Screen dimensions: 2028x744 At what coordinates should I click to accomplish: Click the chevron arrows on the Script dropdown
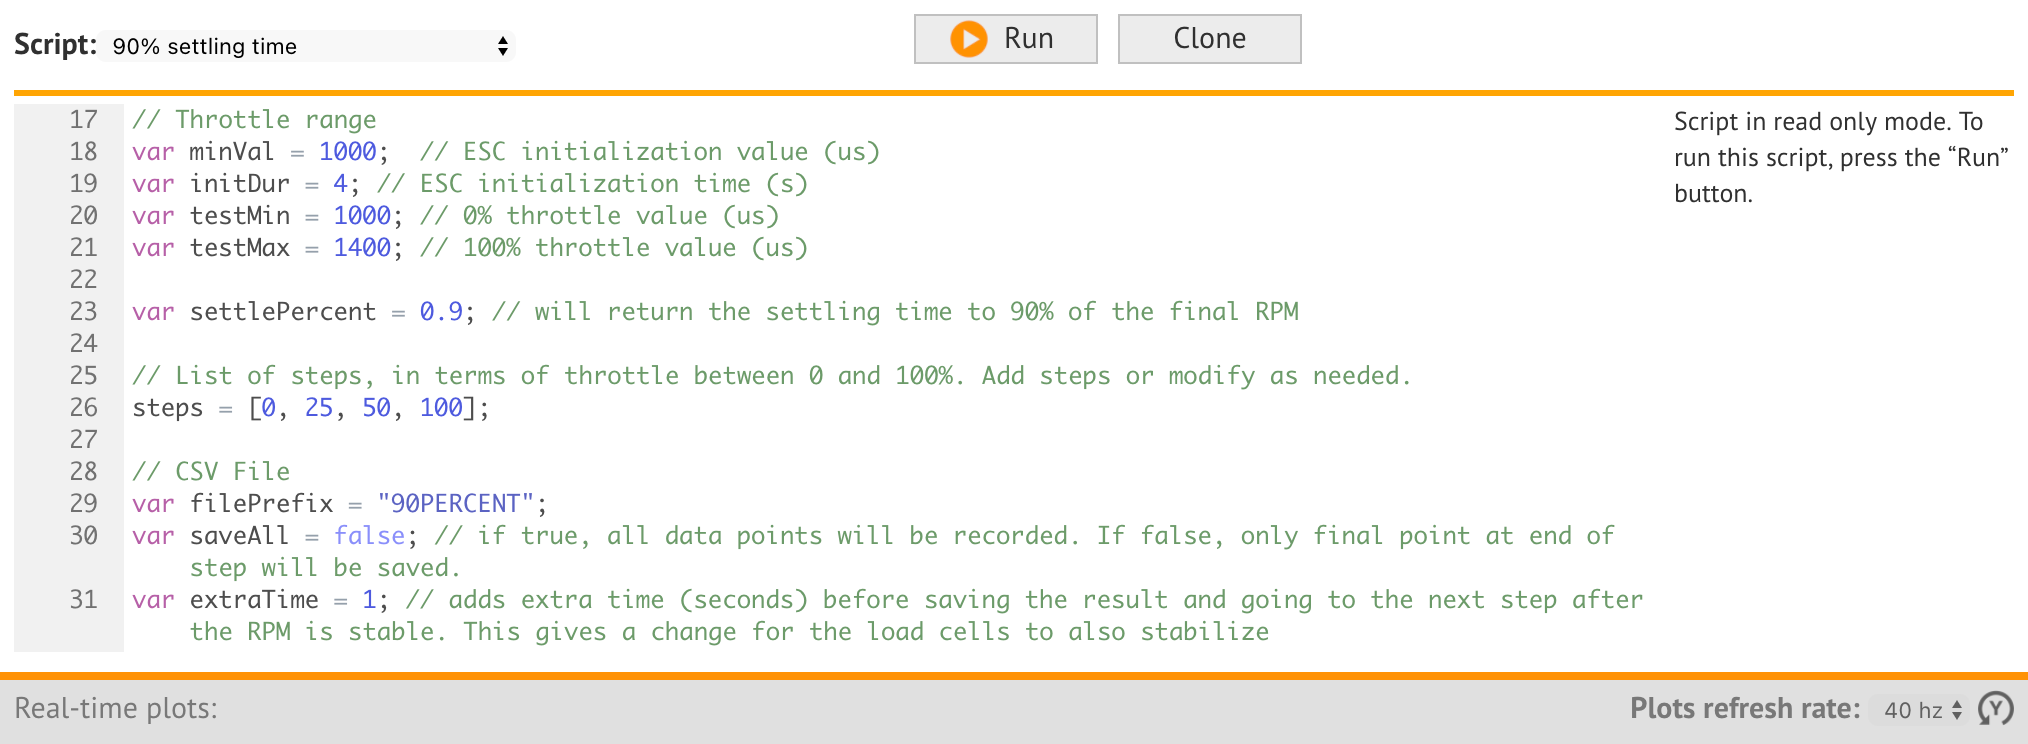click(502, 46)
